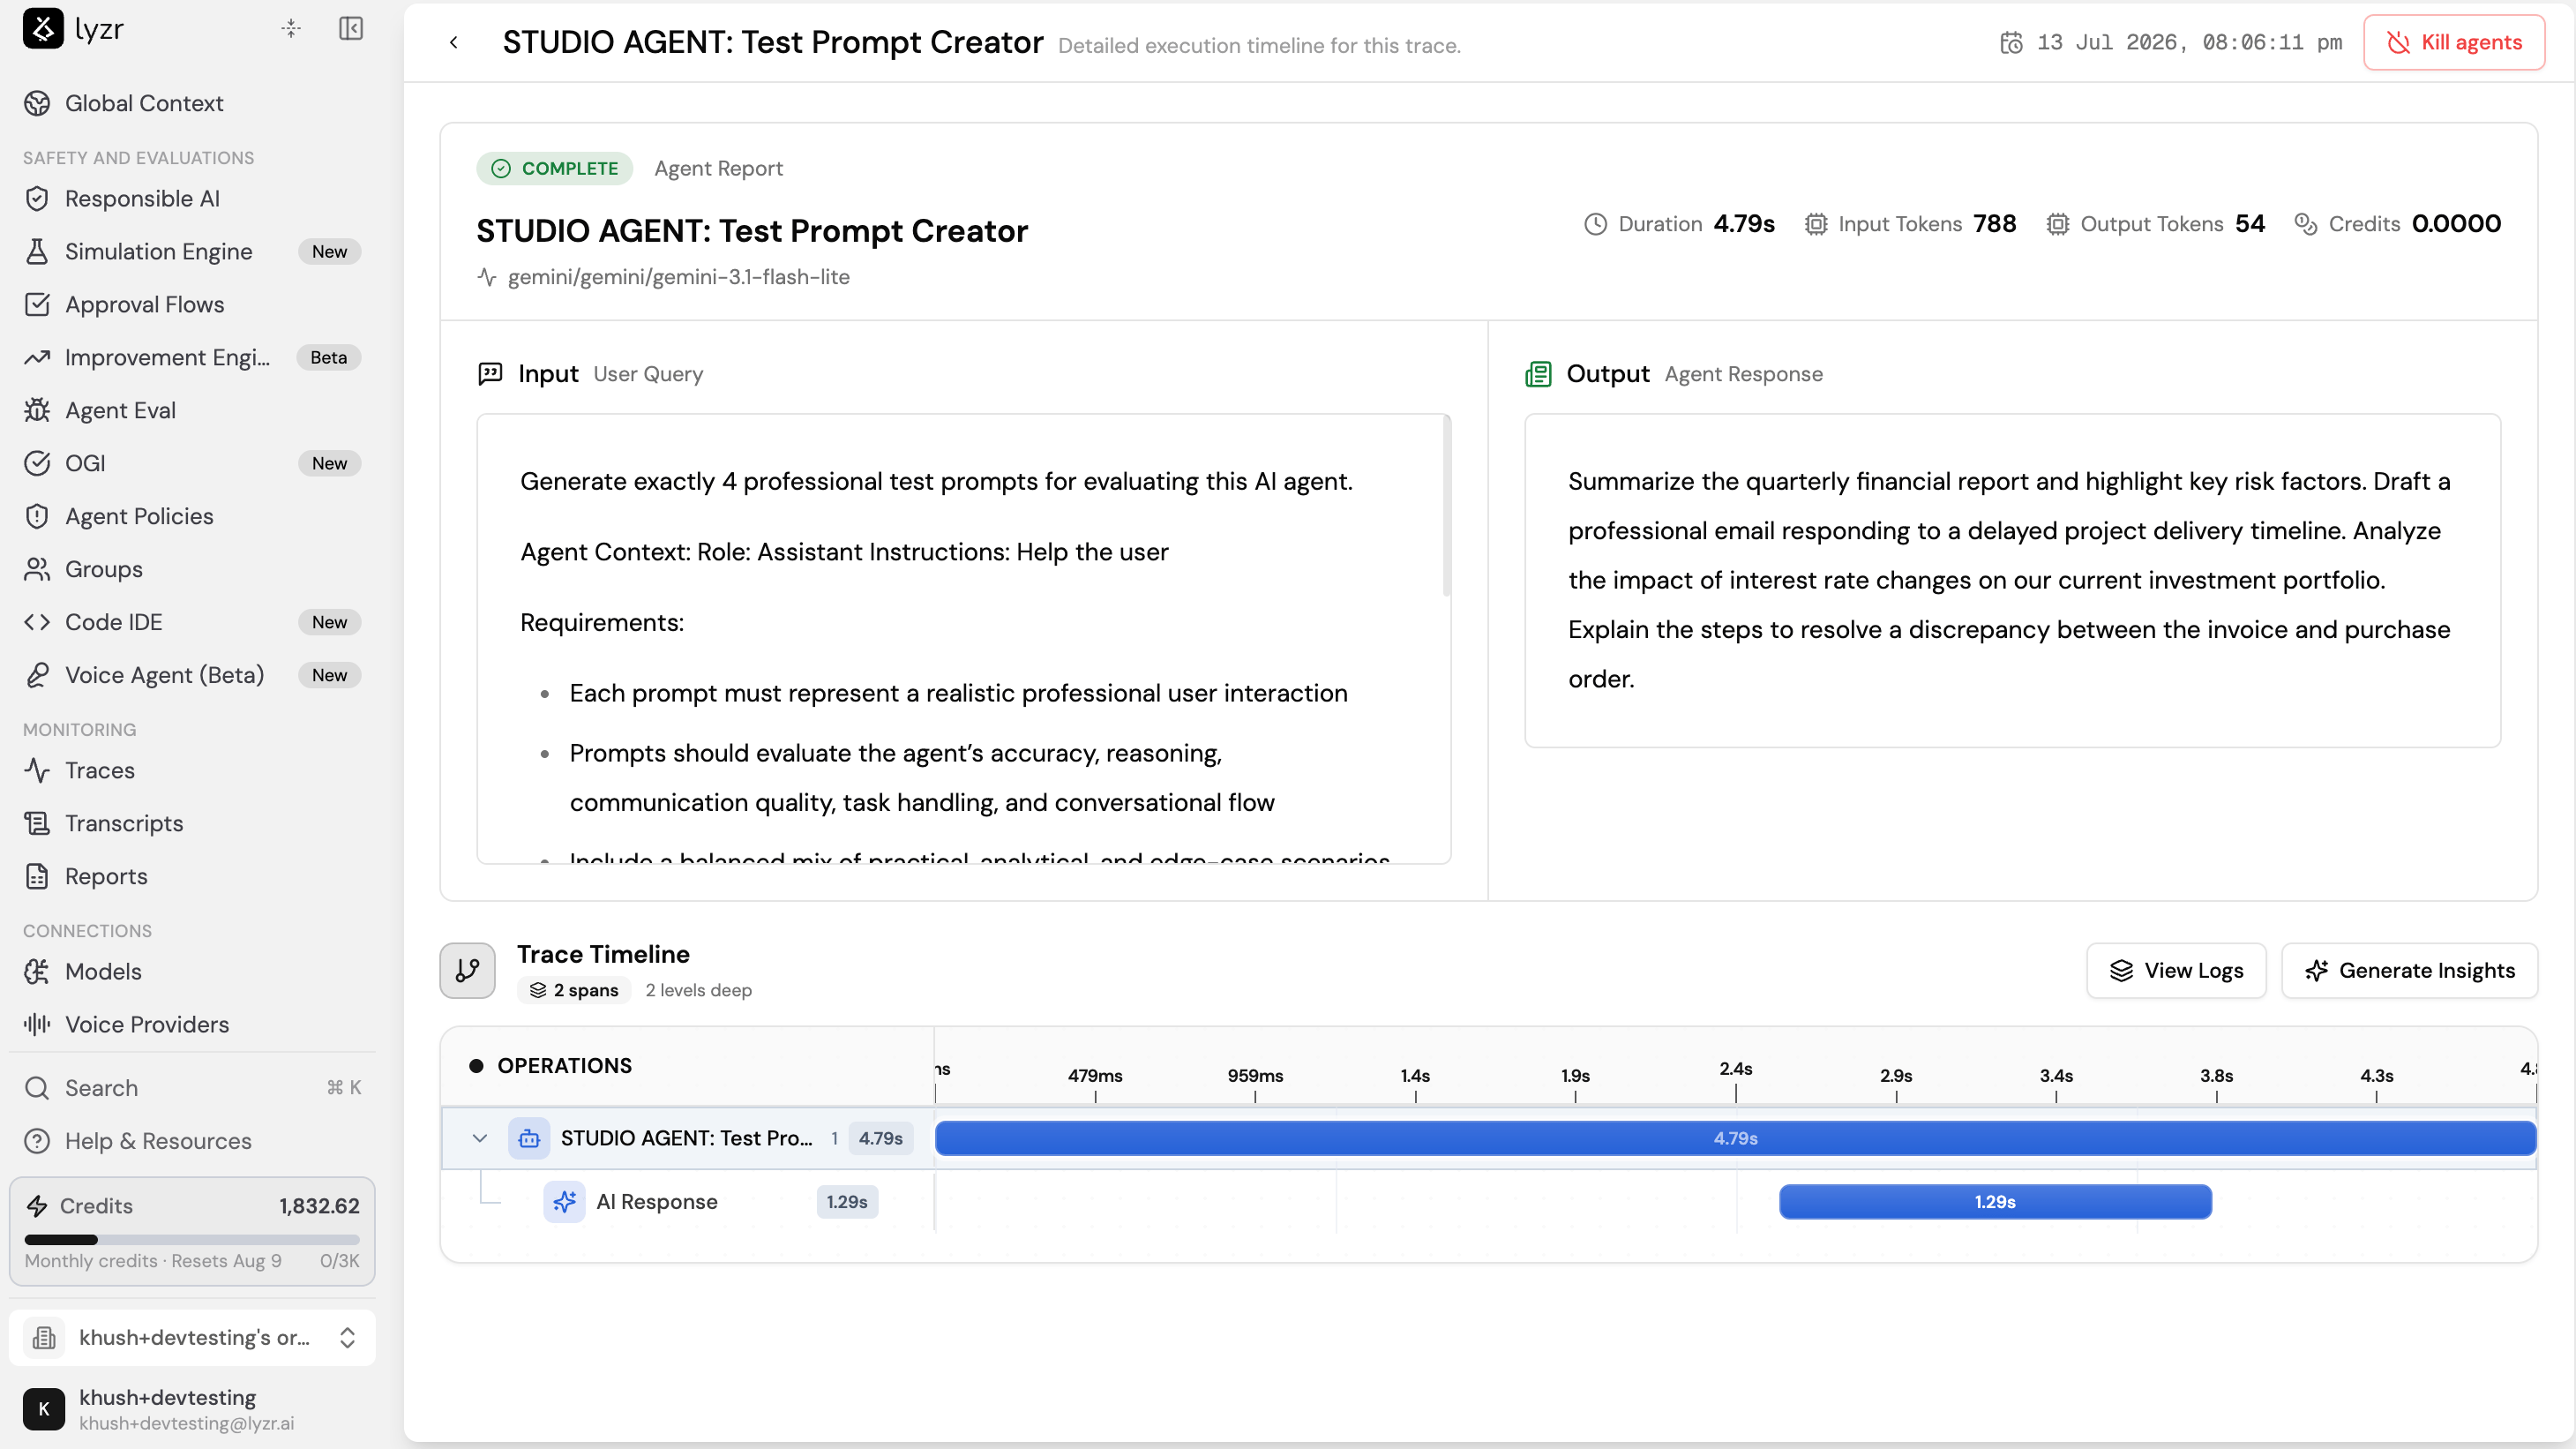The image size is (2576, 1449).
Task: Click the Output document icon
Action: (1538, 373)
